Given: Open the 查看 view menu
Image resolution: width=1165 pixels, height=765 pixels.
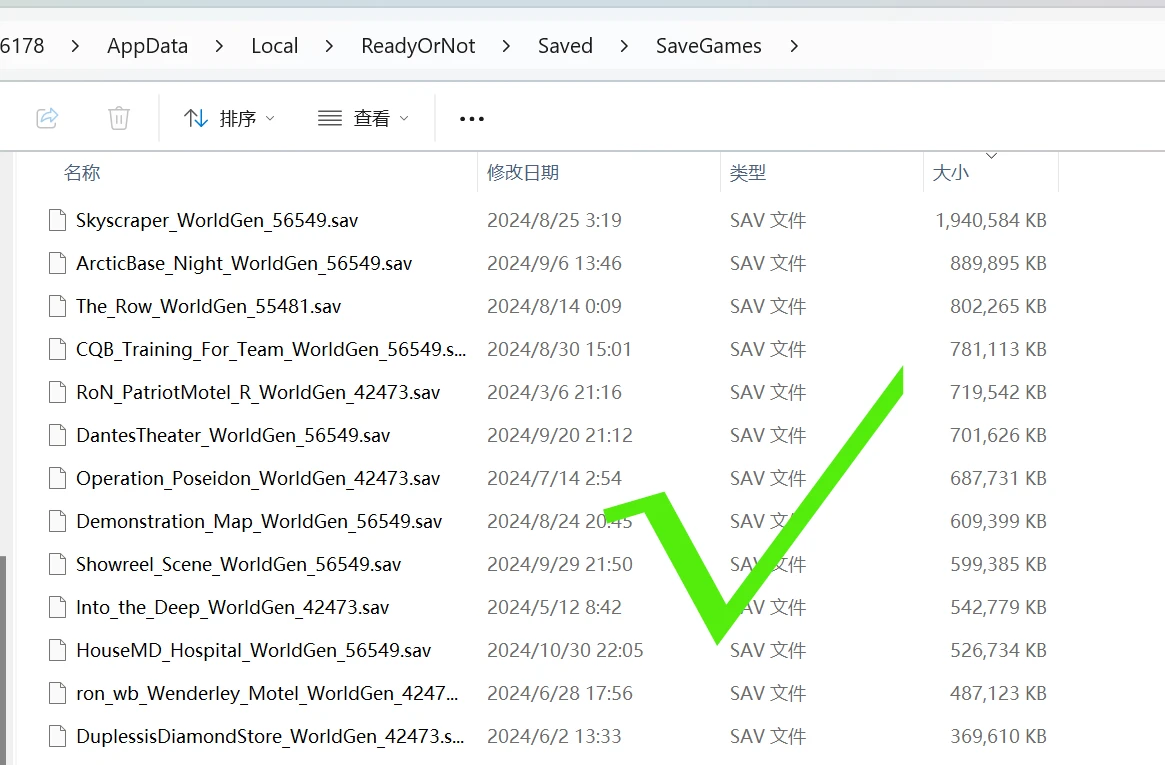Looking at the screenshot, I should coord(363,118).
